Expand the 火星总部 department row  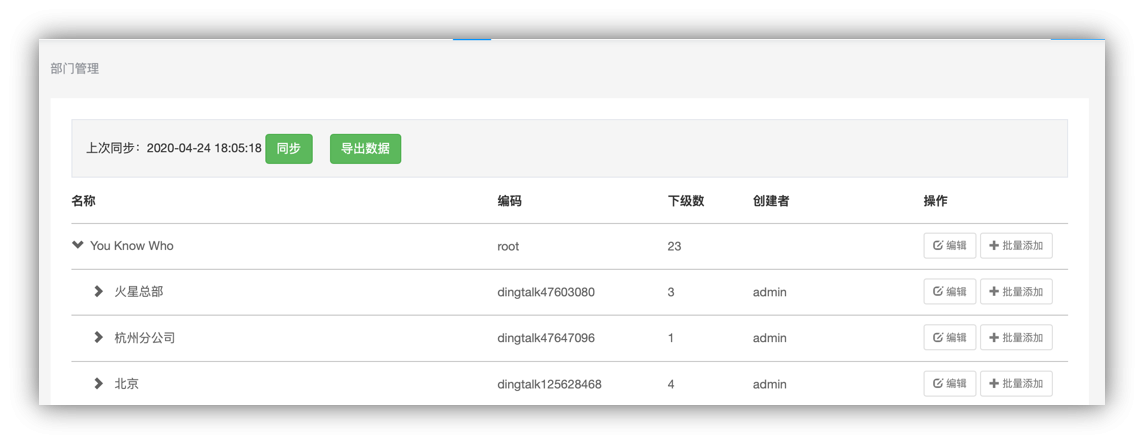[x=98, y=292]
